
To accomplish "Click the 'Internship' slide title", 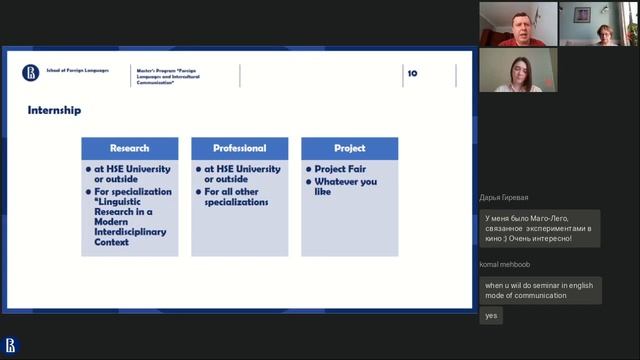I will tap(54, 110).
